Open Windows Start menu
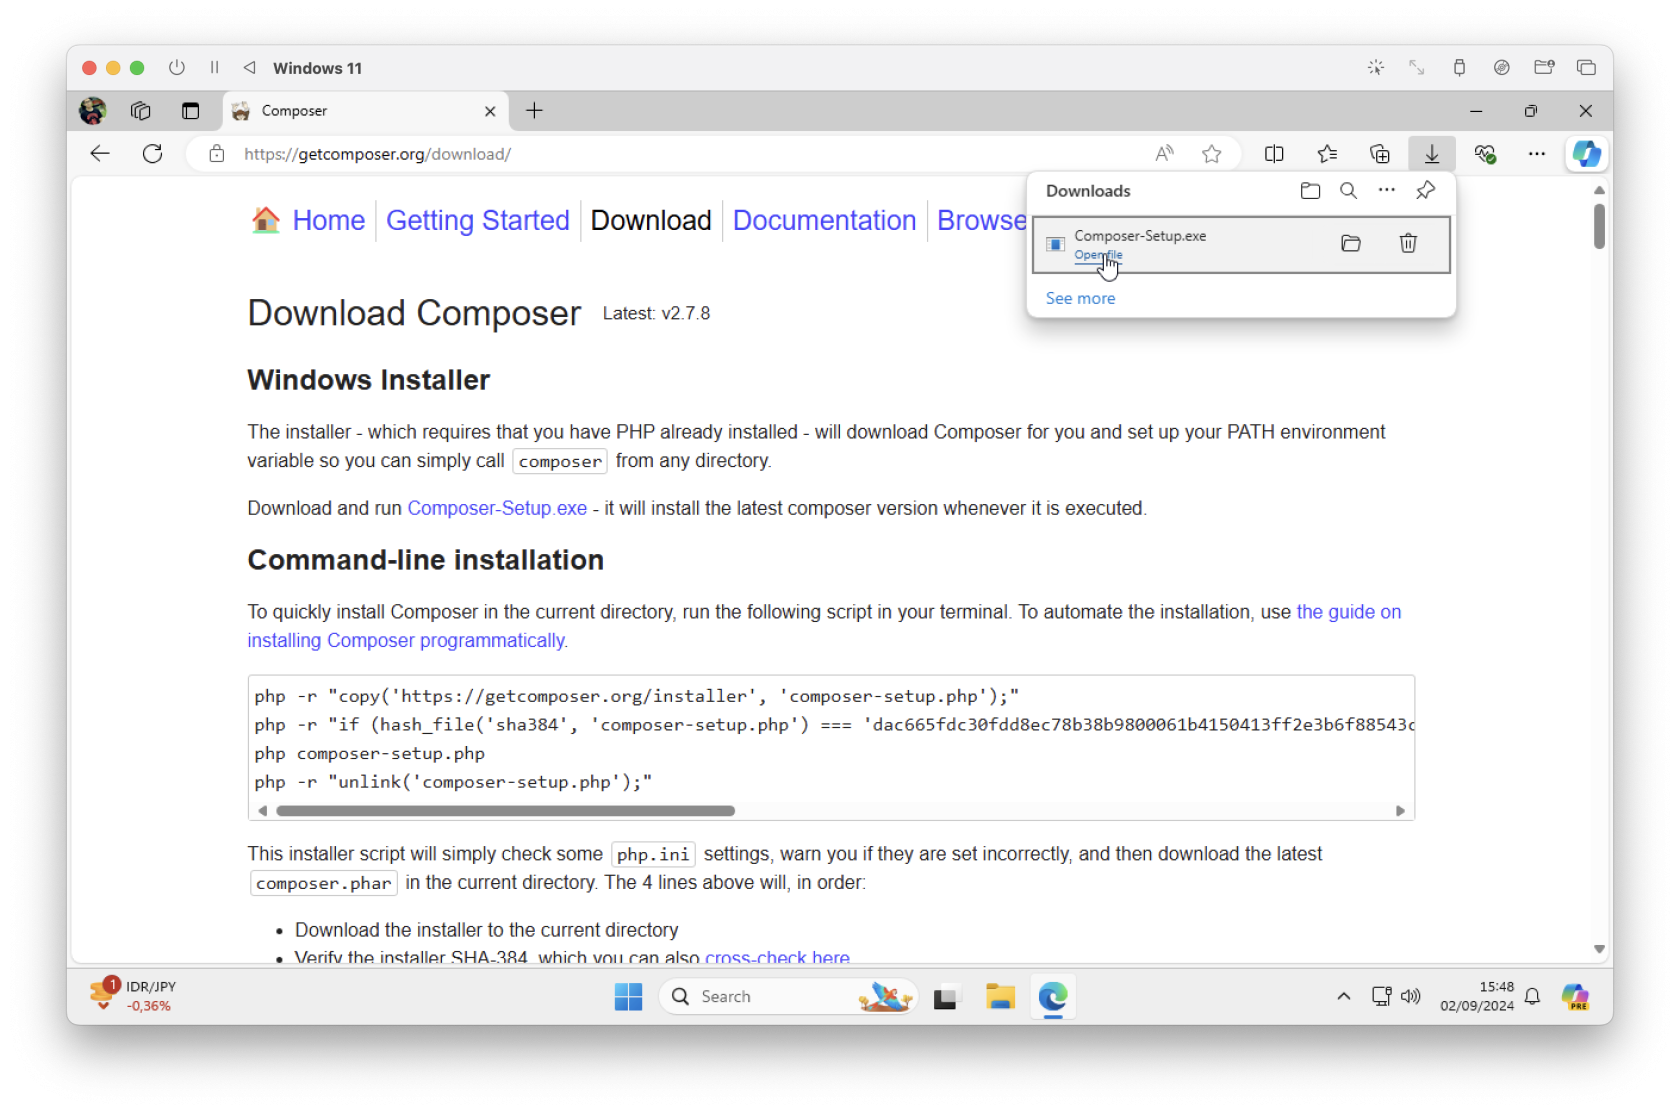1680x1113 pixels. click(628, 997)
